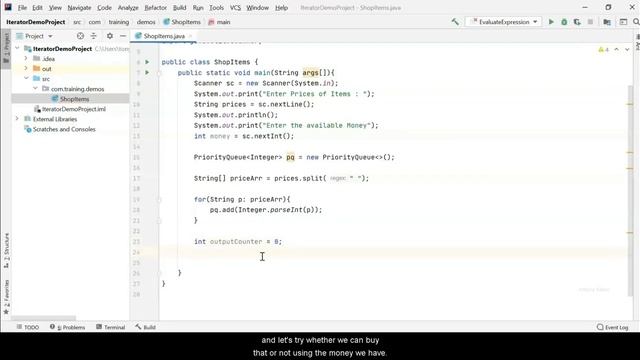Fold the main method in gutter
This screenshot has width=640, height=360.
click(159, 73)
